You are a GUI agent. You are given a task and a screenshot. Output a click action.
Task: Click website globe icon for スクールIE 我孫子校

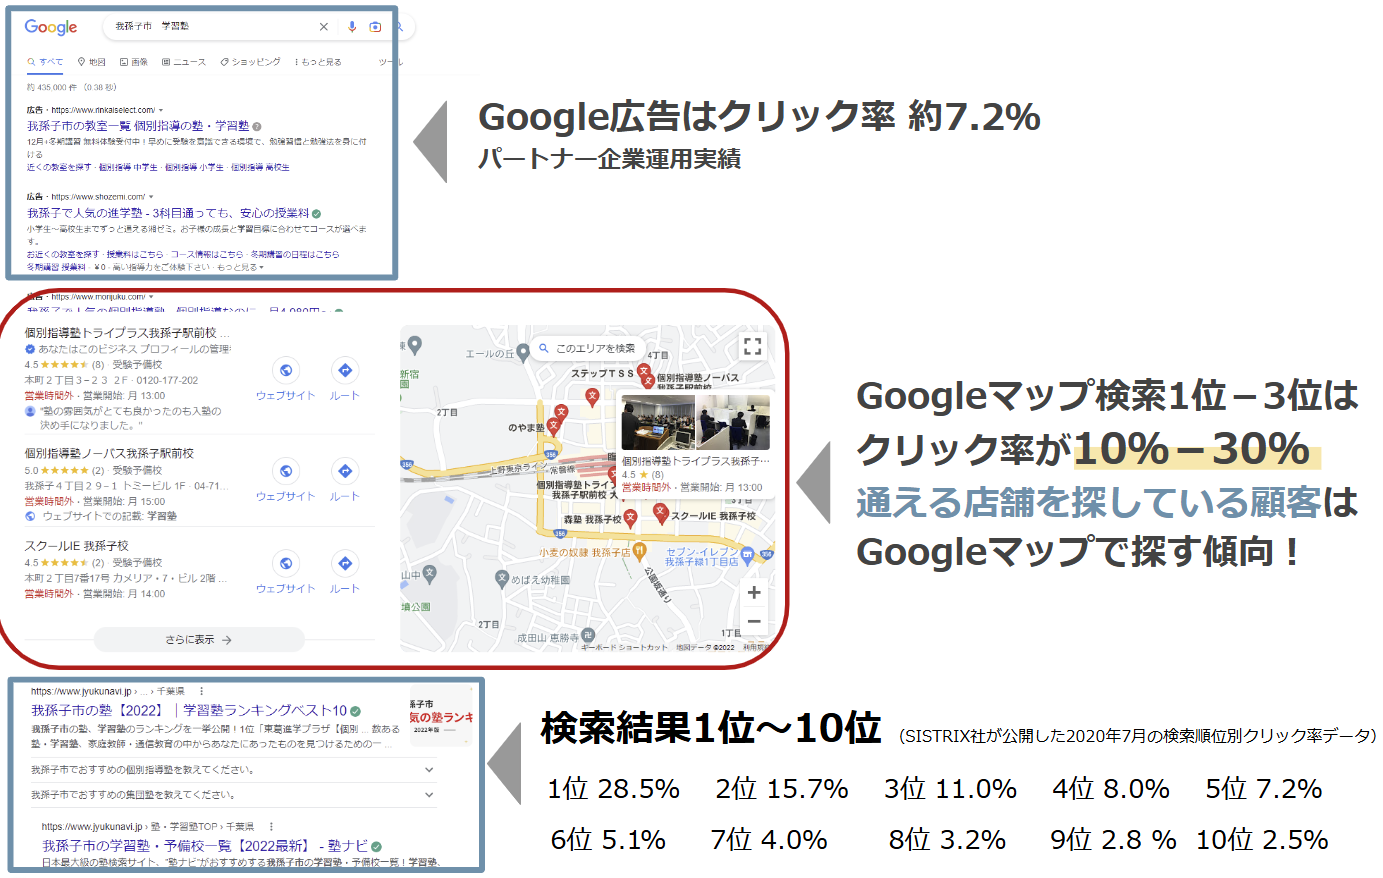[286, 563]
